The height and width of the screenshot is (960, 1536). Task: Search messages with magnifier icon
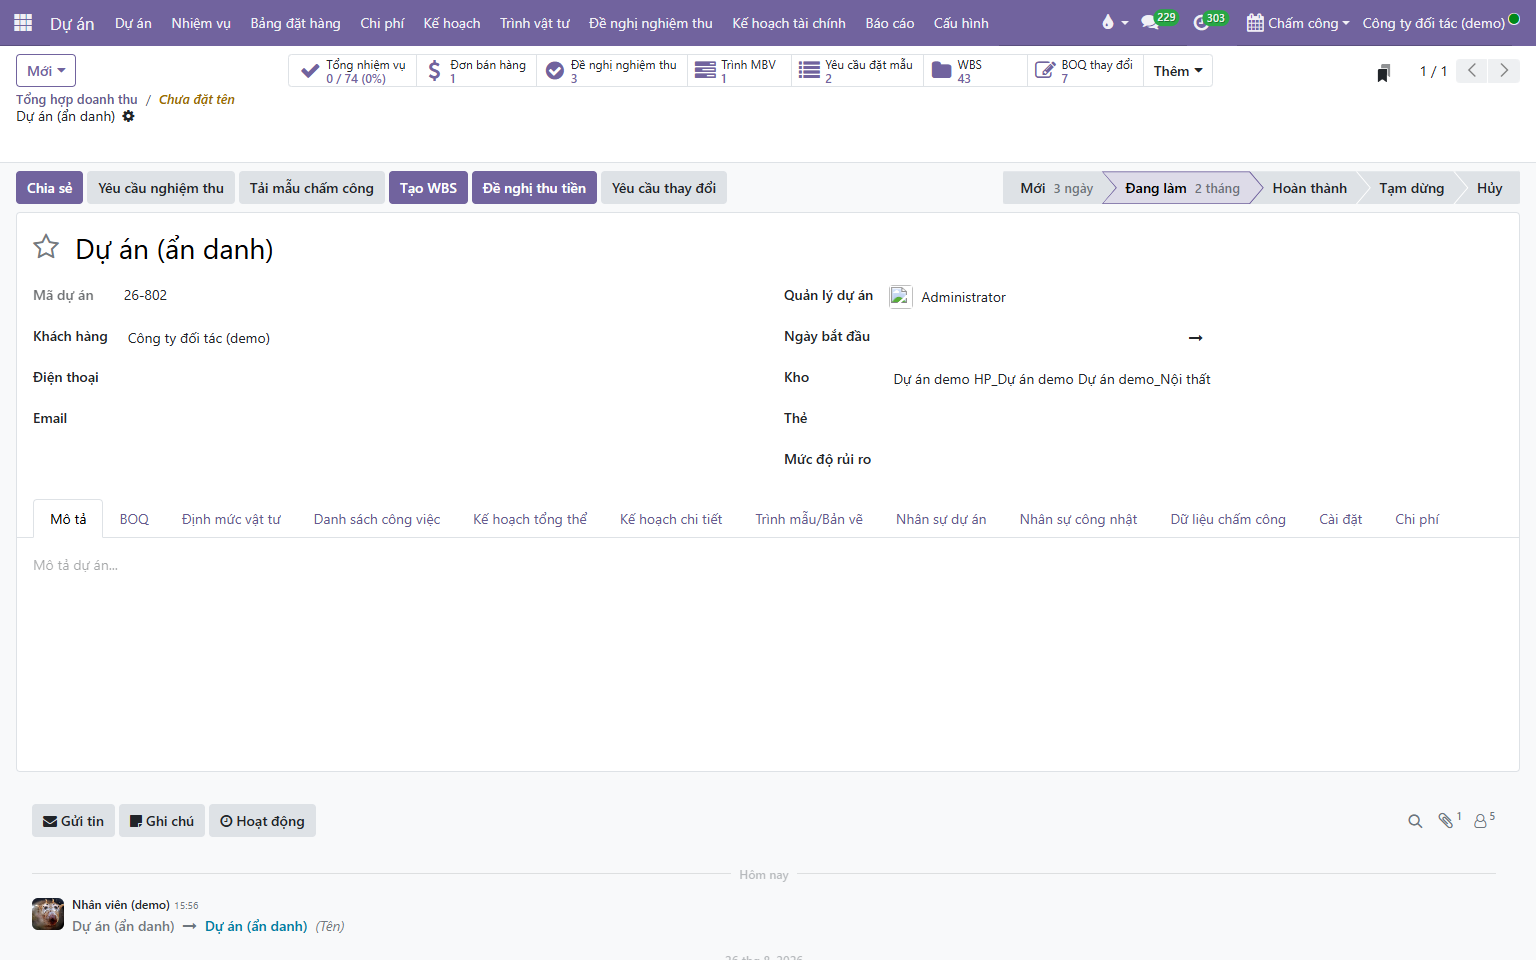(1415, 821)
